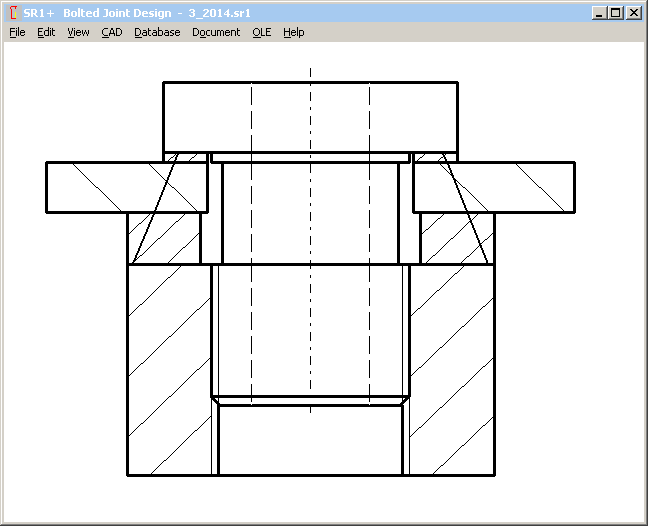Open the File menu
This screenshot has width=648, height=526.
click(x=17, y=32)
